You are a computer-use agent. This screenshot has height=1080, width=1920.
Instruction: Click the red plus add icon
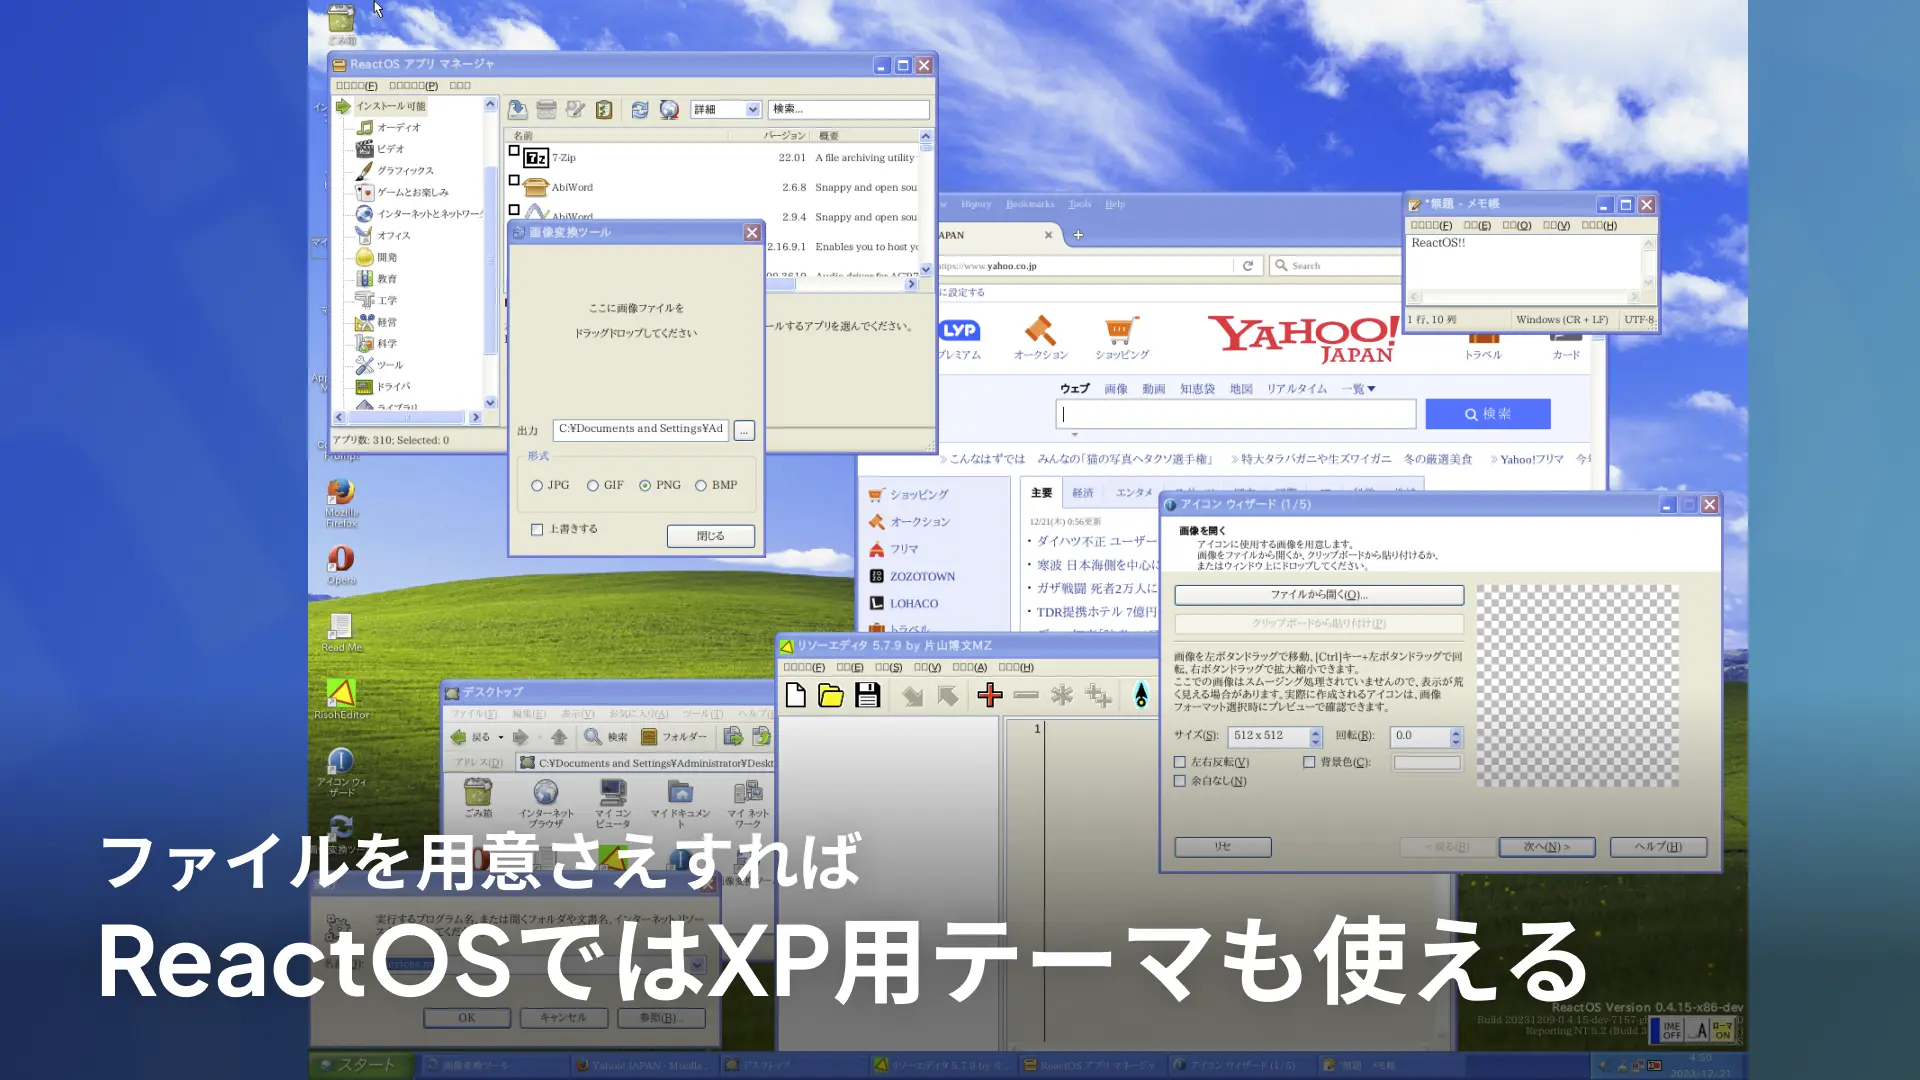[990, 696]
